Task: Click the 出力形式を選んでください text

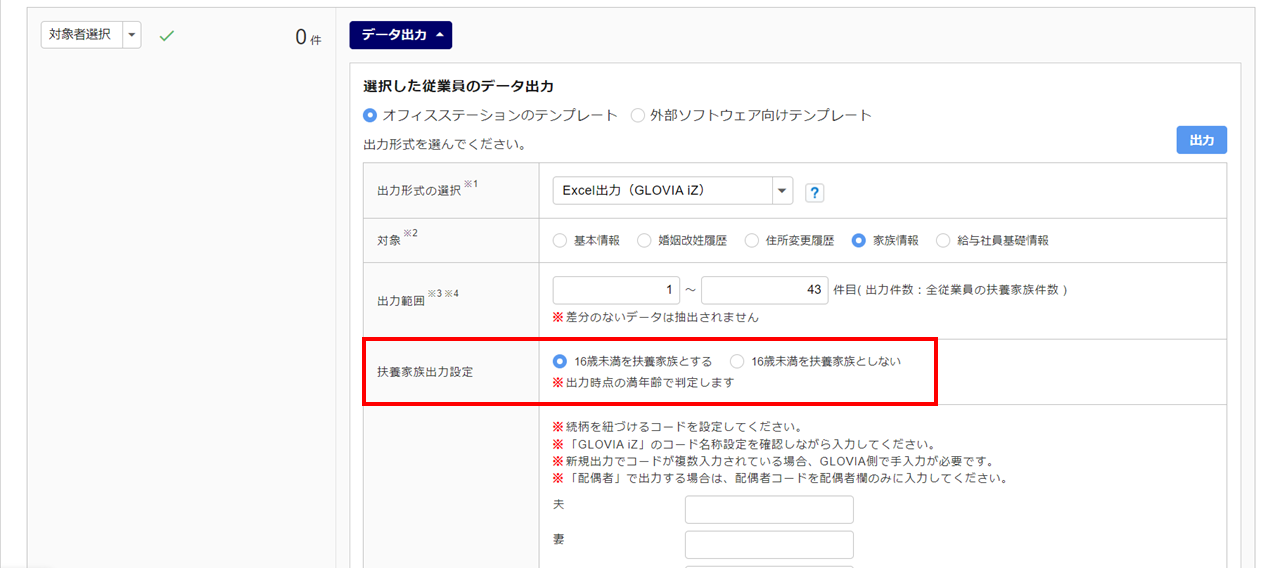Action: [x=444, y=145]
